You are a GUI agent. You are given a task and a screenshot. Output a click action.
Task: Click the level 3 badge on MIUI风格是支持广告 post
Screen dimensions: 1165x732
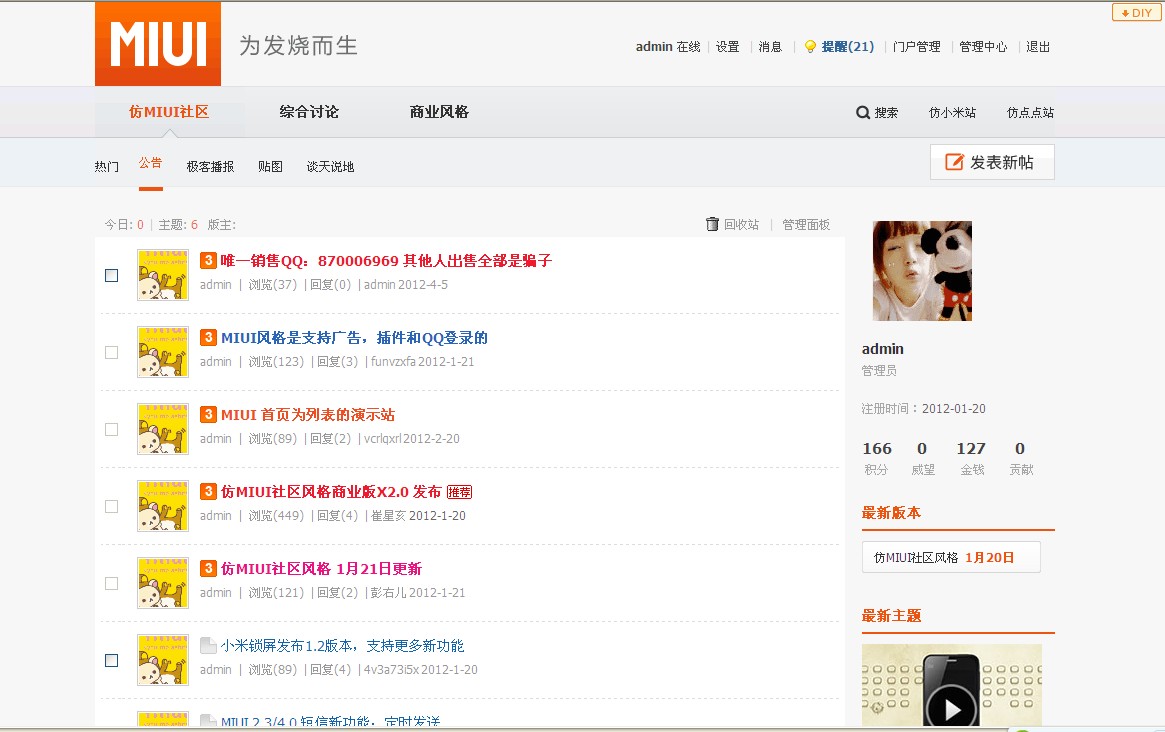coord(208,337)
